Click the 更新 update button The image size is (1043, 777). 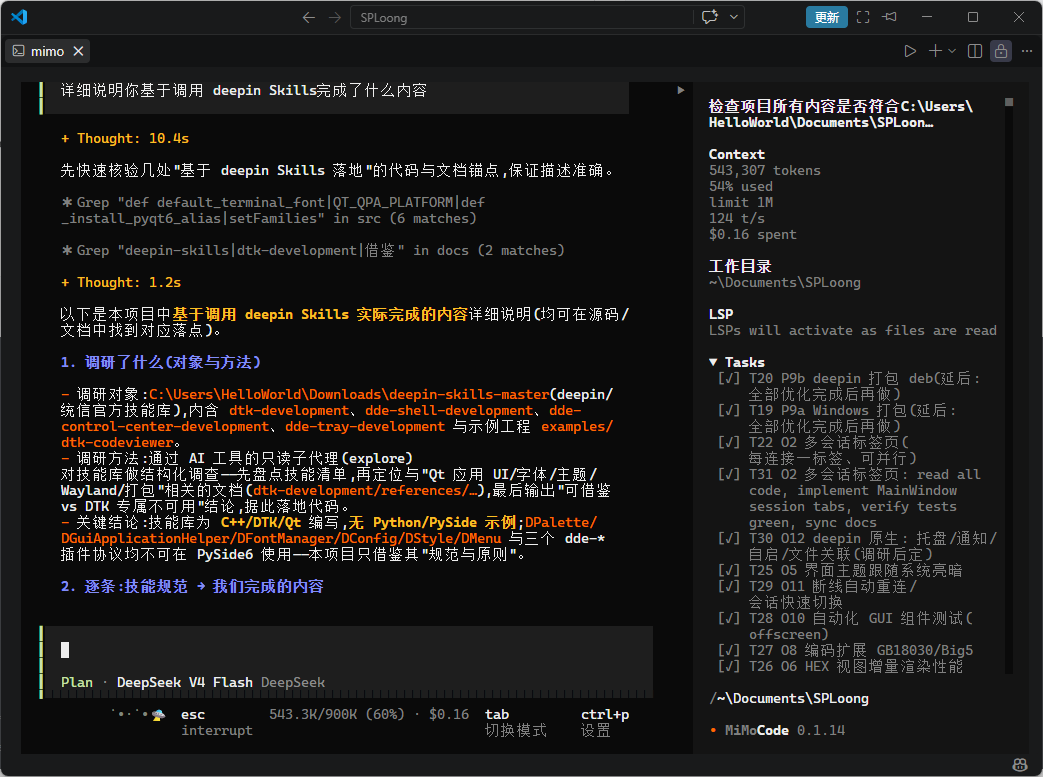pyautogui.click(x=826, y=17)
